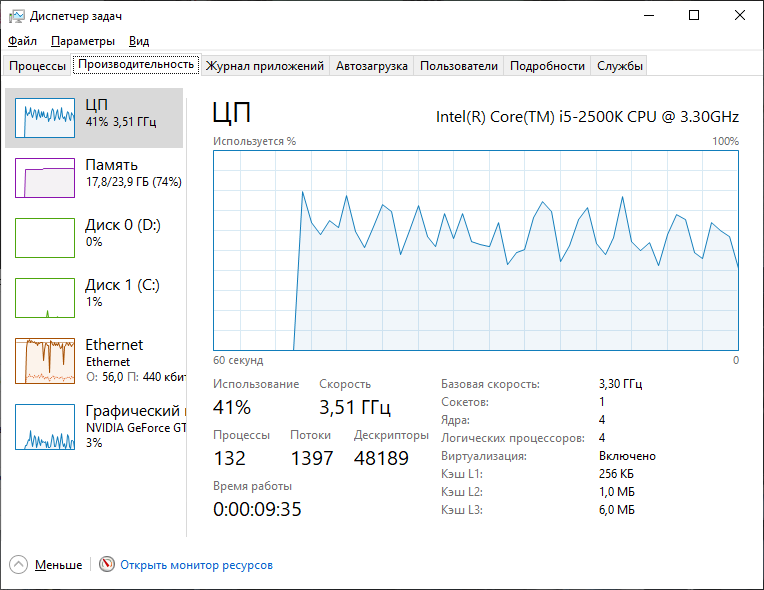This screenshot has width=764, height=590.
Task: Minimize the Task Manager window
Action: [649, 16]
